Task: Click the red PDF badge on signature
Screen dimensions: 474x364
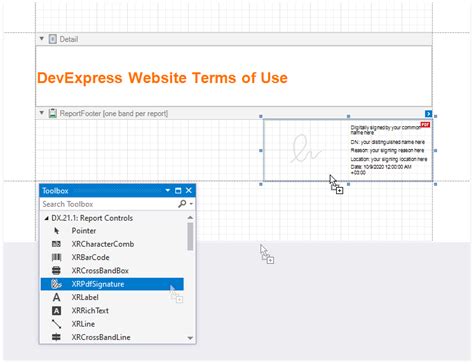Action: pos(425,125)
